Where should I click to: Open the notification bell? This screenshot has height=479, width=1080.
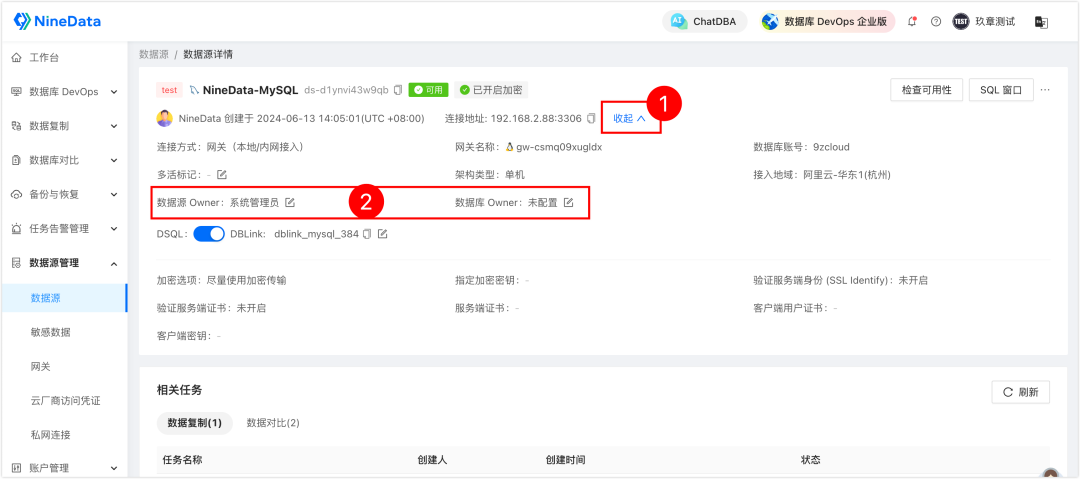tap(912, 21)
